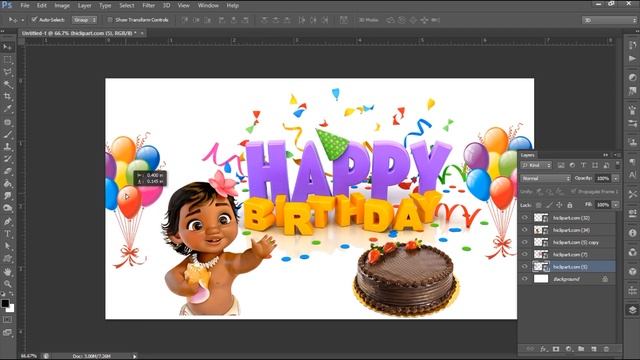Screen dimensions: 640x360
Task: Lock position icon in Lock row
Action: [x=560, y=205]
